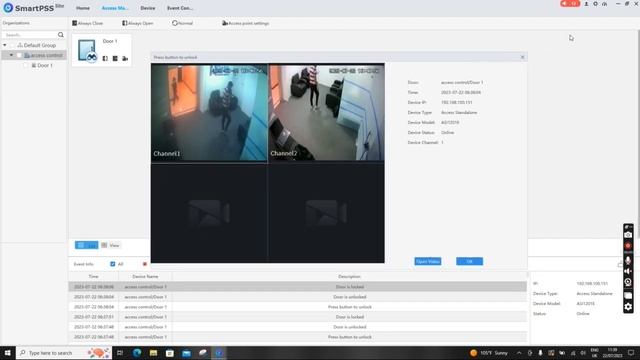Open the user account icon

pyautogui.click(x=587, y=4)
